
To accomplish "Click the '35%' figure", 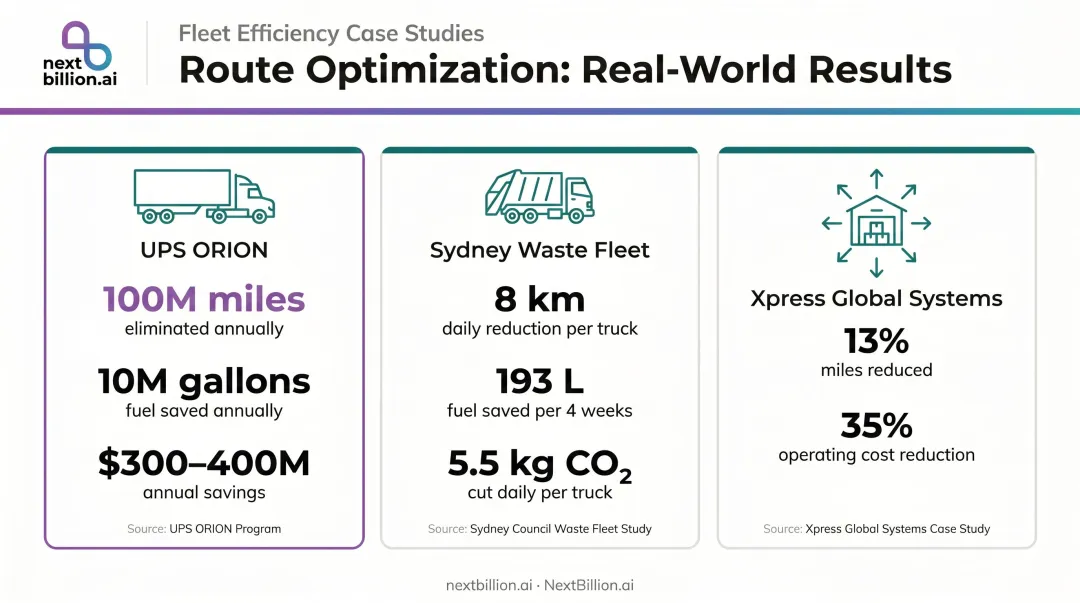I will coord(876,425).
